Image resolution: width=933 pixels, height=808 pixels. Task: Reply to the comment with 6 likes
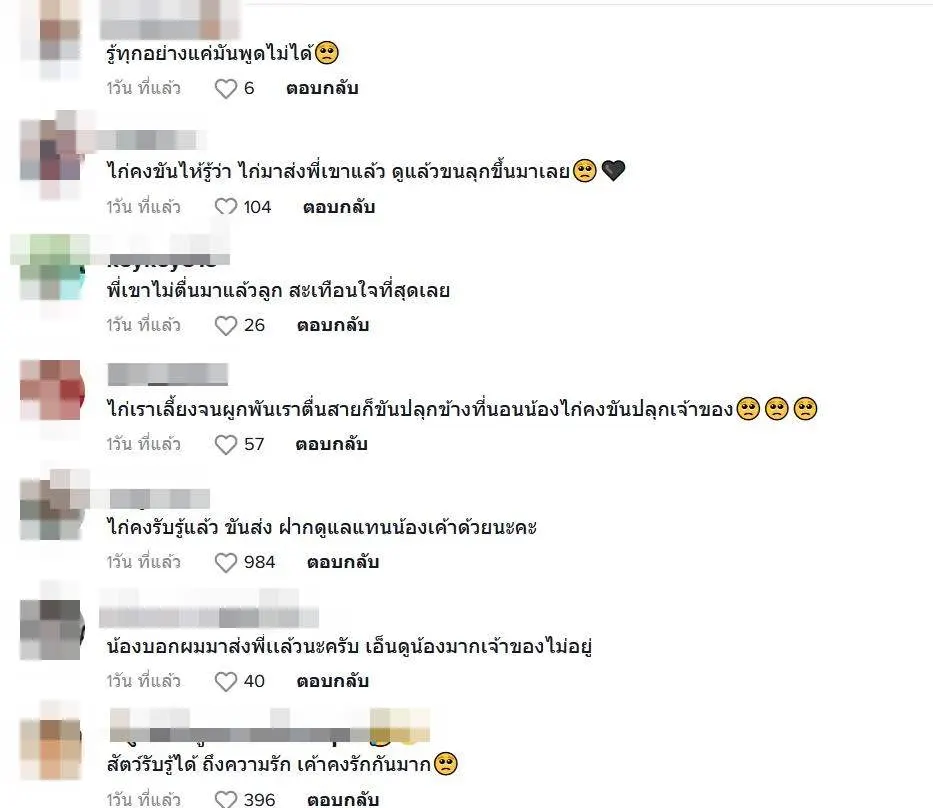click(x=322, y=89)
